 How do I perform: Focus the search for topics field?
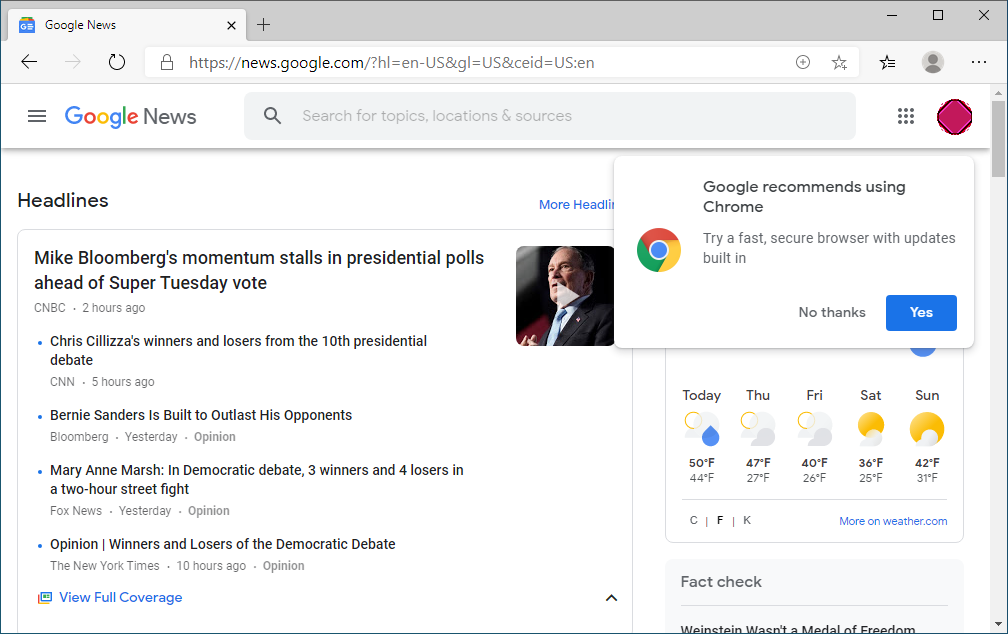[550, 116]
